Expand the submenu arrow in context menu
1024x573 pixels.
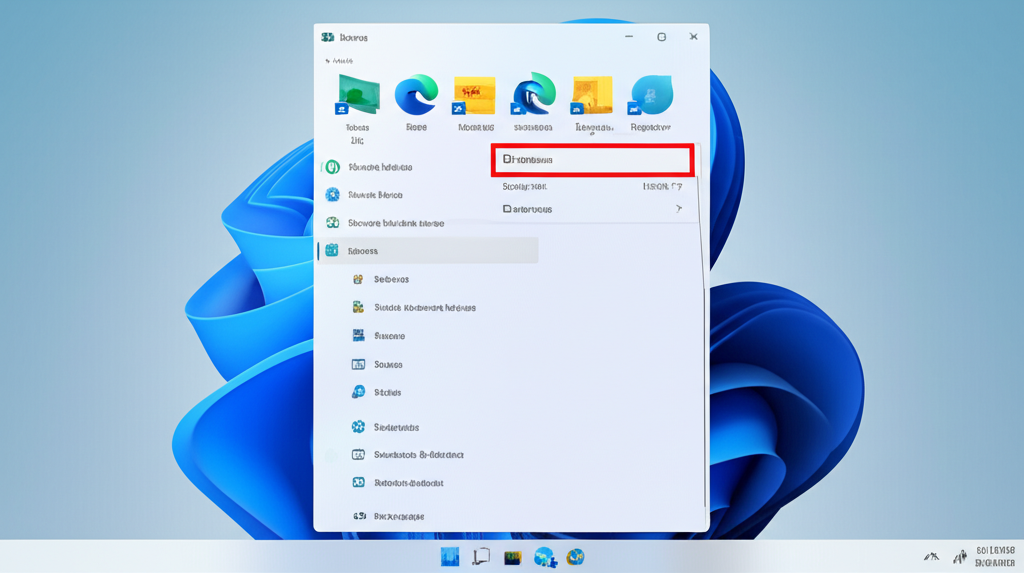(678, 209)
